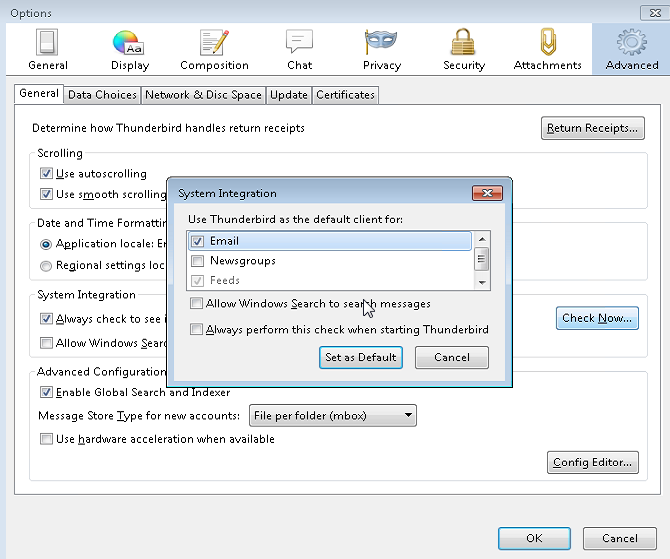Viewport: 670px width, 559px height.
Task: Click the Check Now button
Action: (597, 318)
